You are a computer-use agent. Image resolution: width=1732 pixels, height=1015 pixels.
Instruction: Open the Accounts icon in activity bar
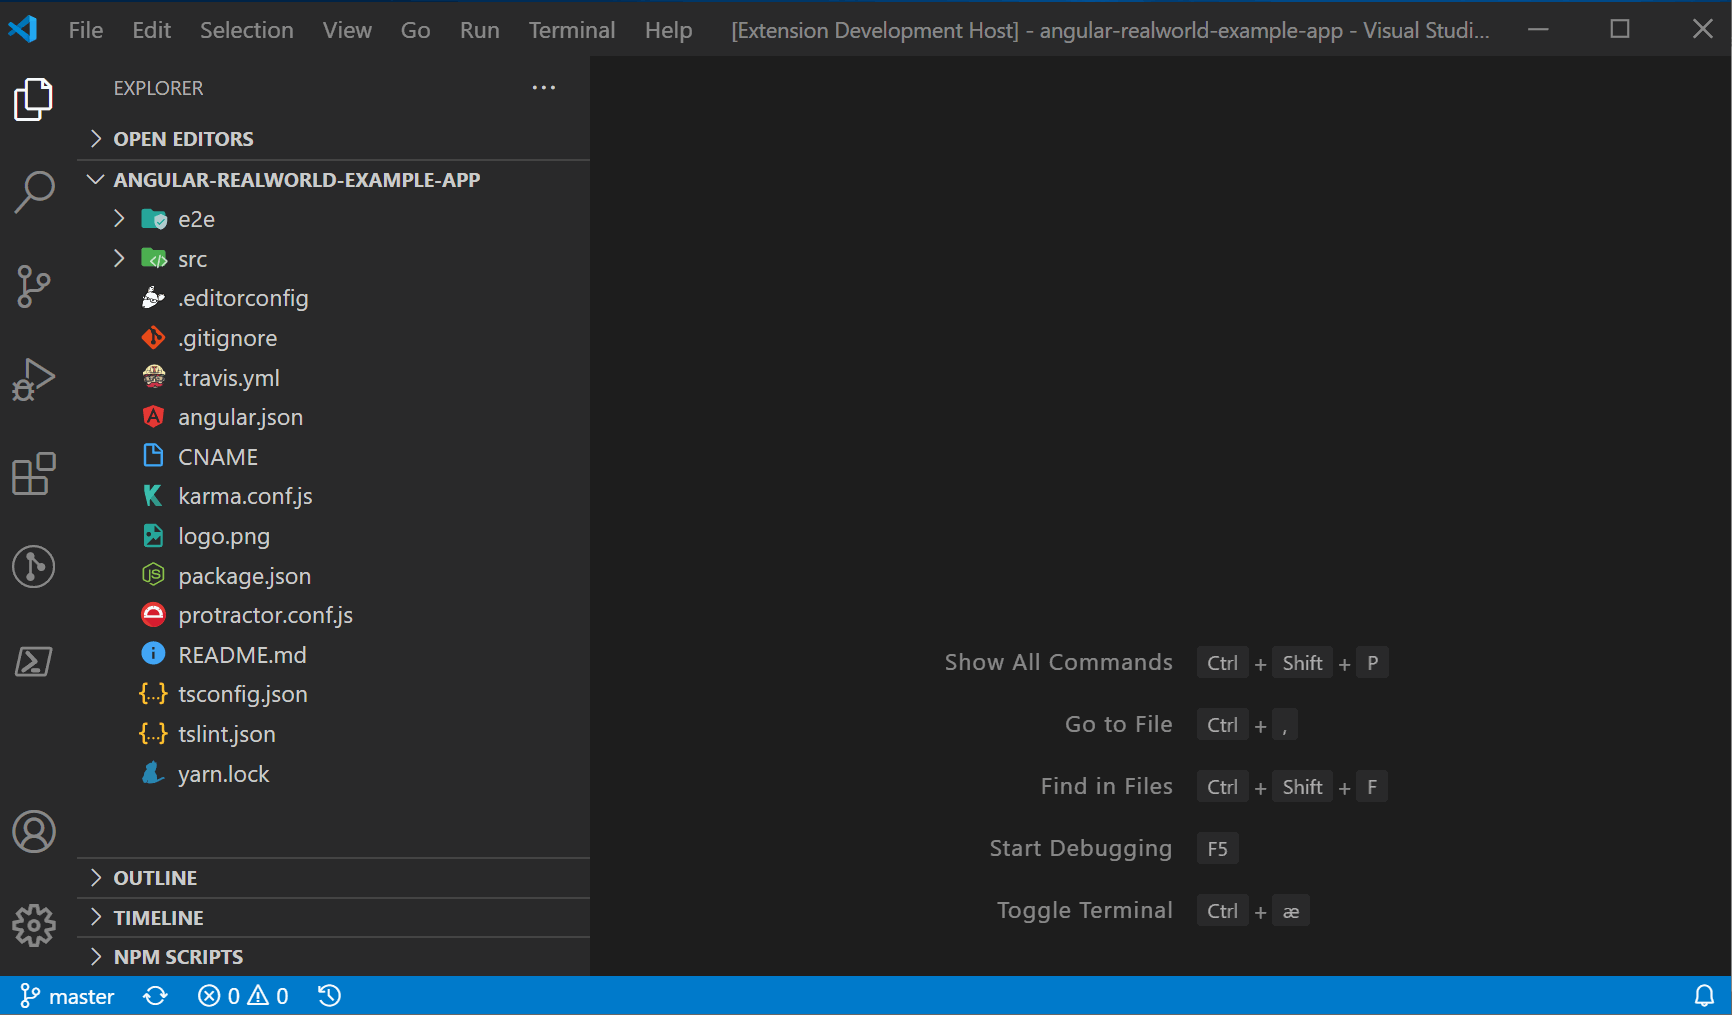pyautogui.click(x=34, y=832)
